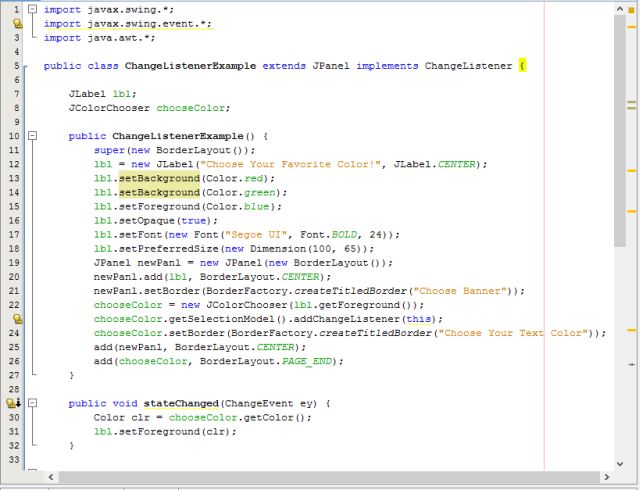Click the vertical scrollbar up arrow
The image size is (640, 490).
tap(620, 9)
